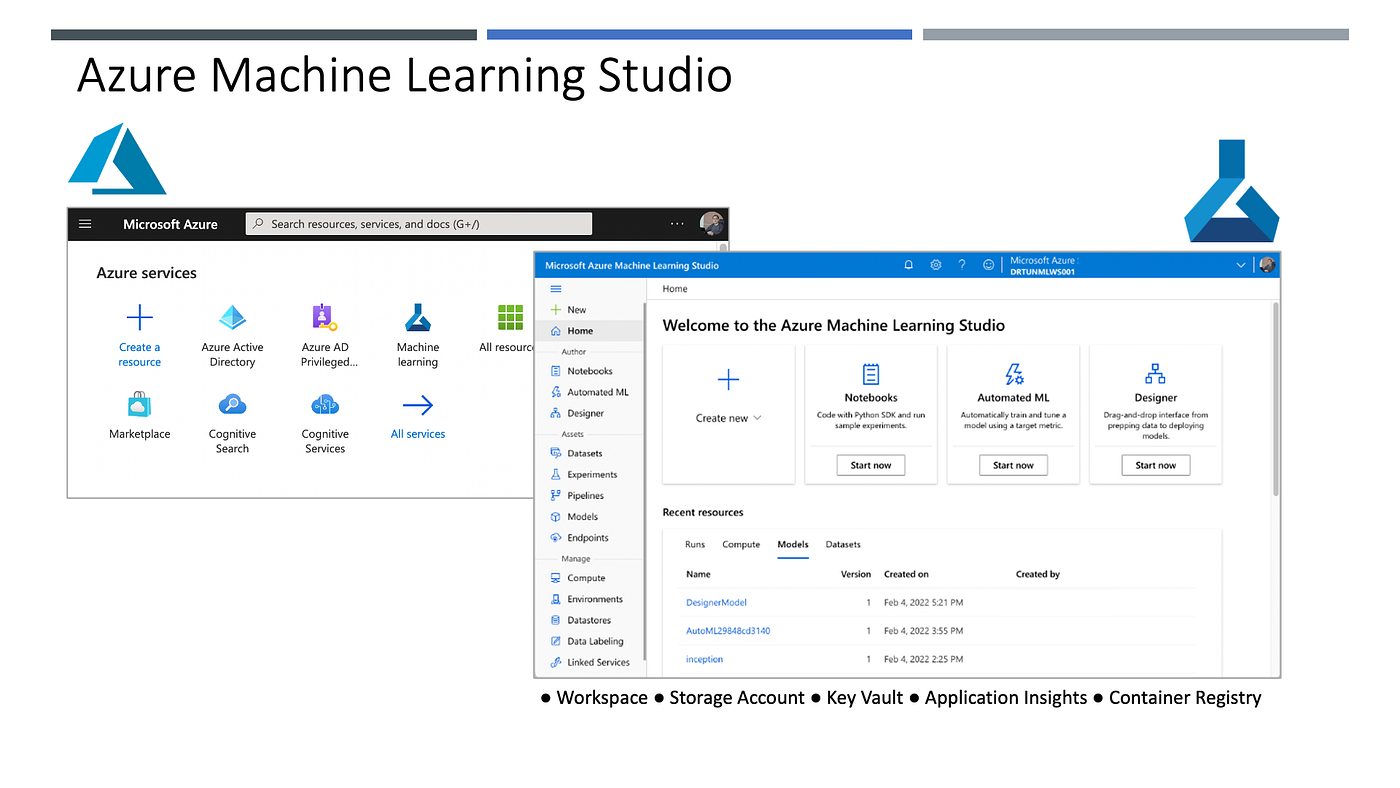
Task: Click the Create new plus icon
Action: click(x=729, y=379)
